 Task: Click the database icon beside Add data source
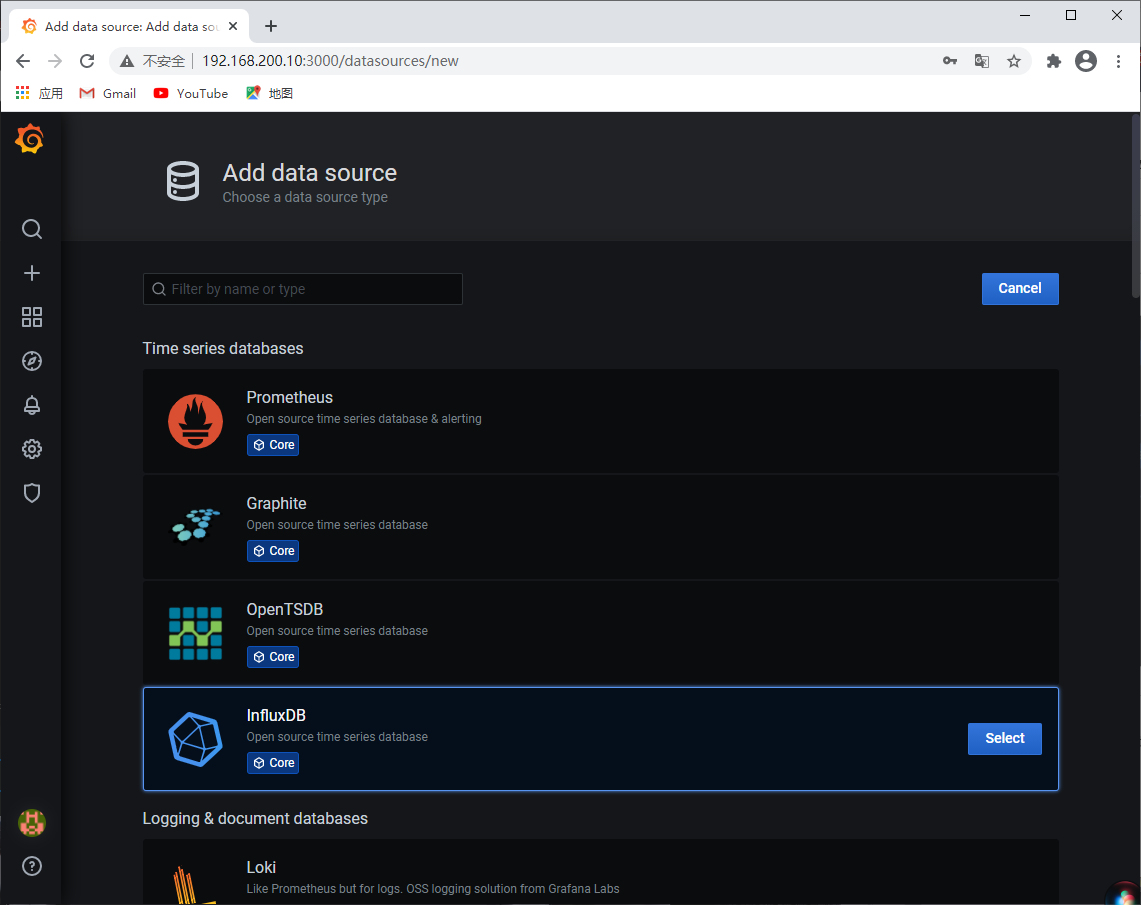pyautogui.click(x=183, y=181)
